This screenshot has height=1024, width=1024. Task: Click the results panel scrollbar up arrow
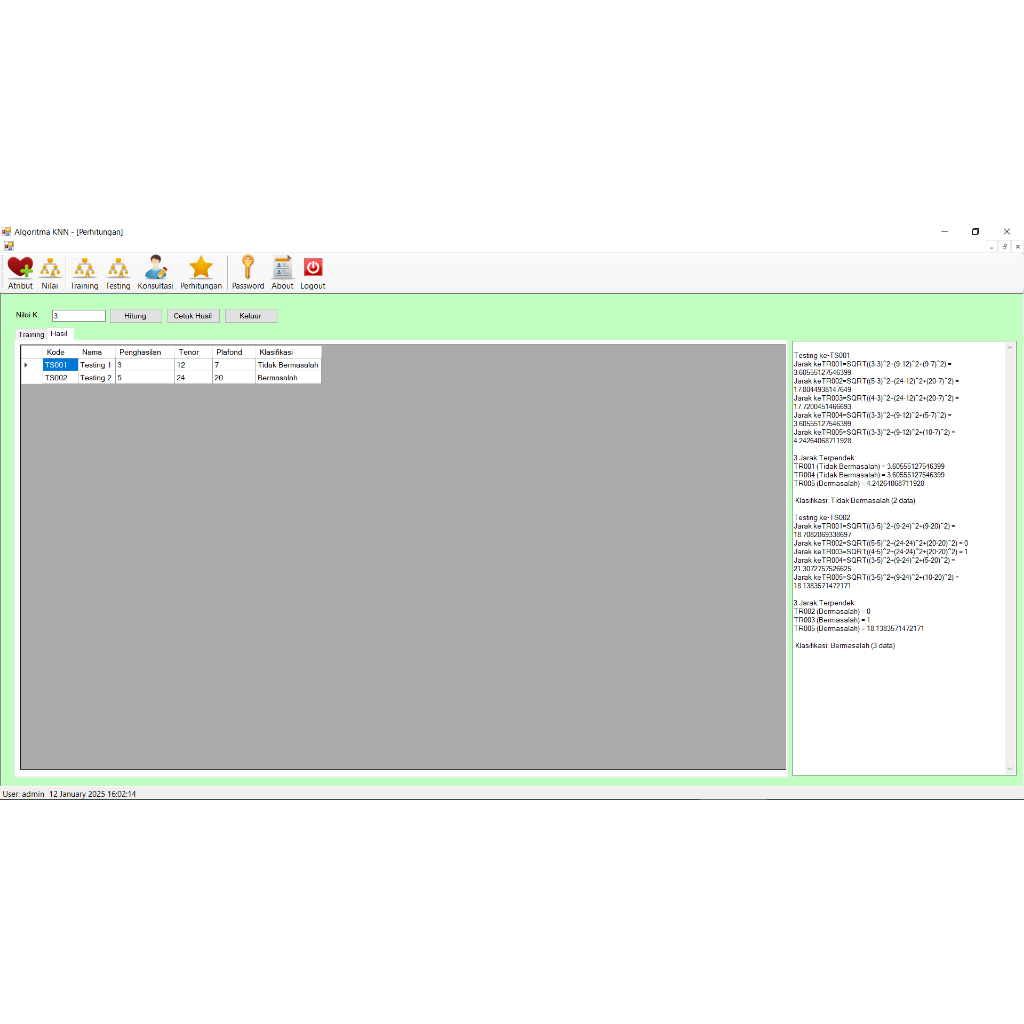[1010, 349]
